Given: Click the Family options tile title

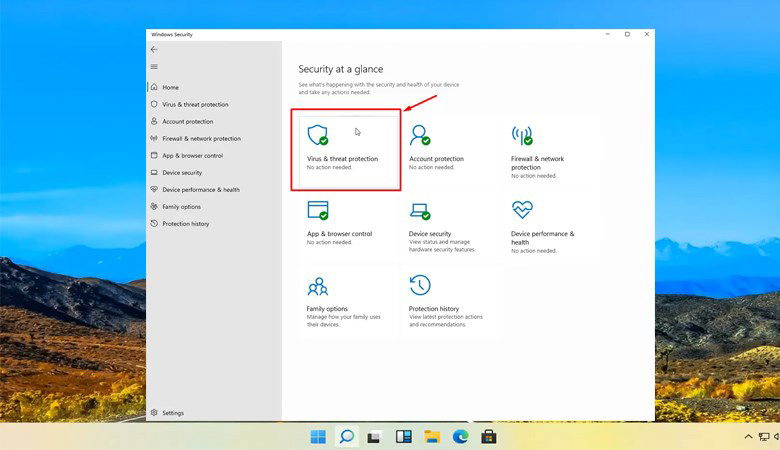Looking at the screenshot, I should tap(327, 309).
